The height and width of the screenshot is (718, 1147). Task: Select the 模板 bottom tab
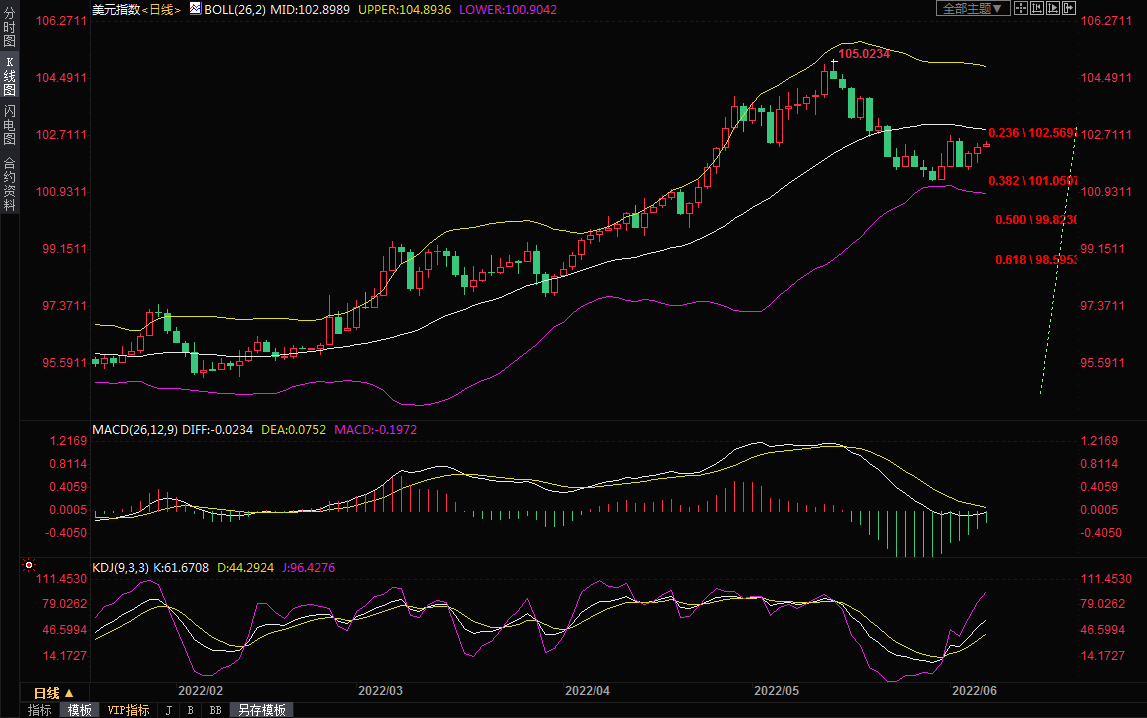coord(80,710)
